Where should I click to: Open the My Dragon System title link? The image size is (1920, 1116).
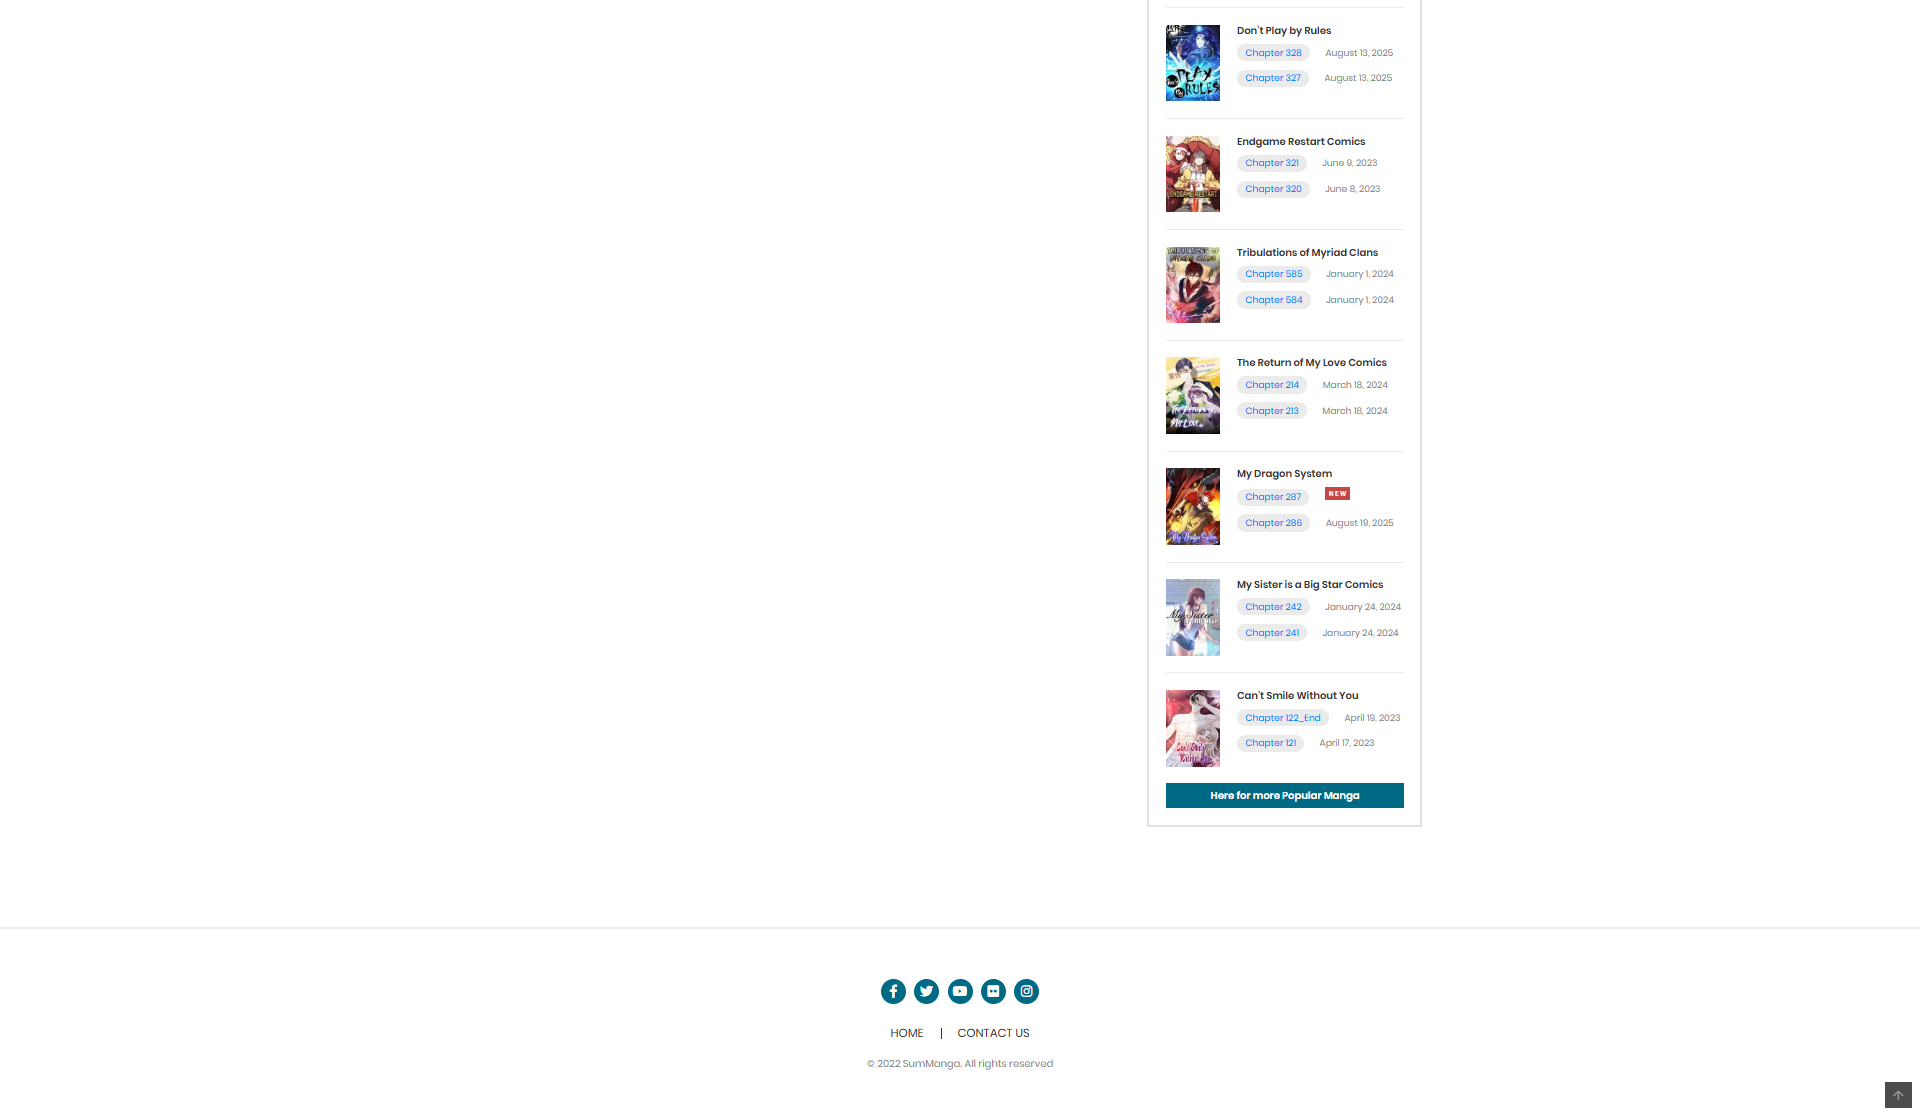click(x=1284, y=474)
